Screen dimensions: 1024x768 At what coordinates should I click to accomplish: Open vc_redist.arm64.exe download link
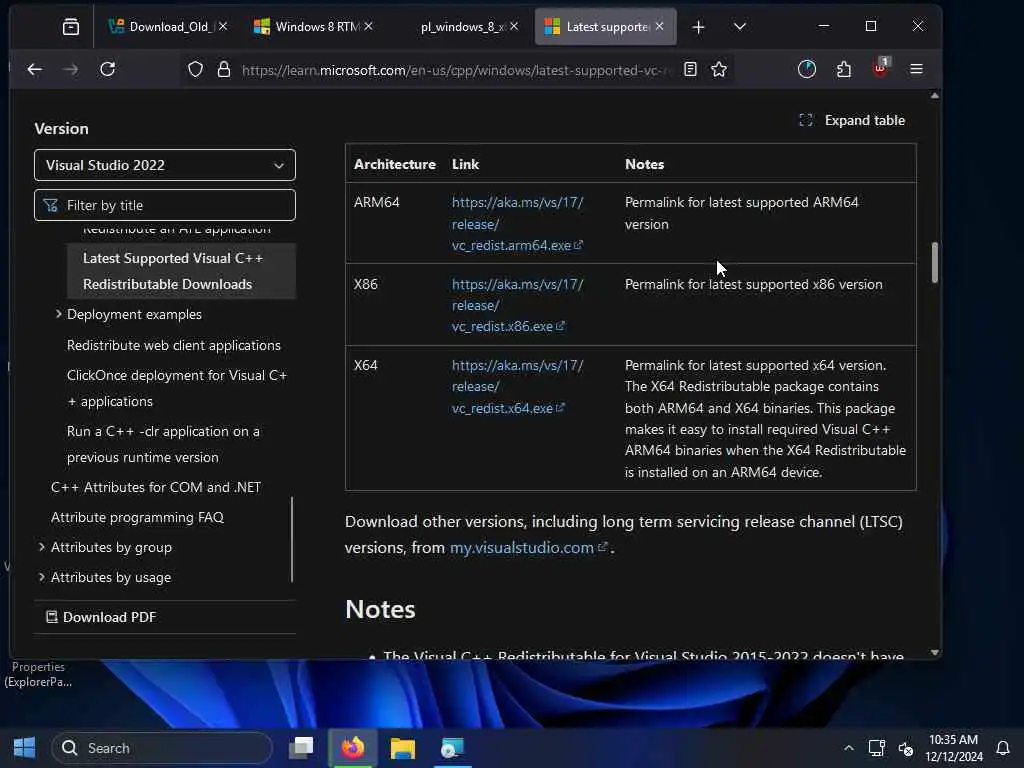(x=517, y=224)
